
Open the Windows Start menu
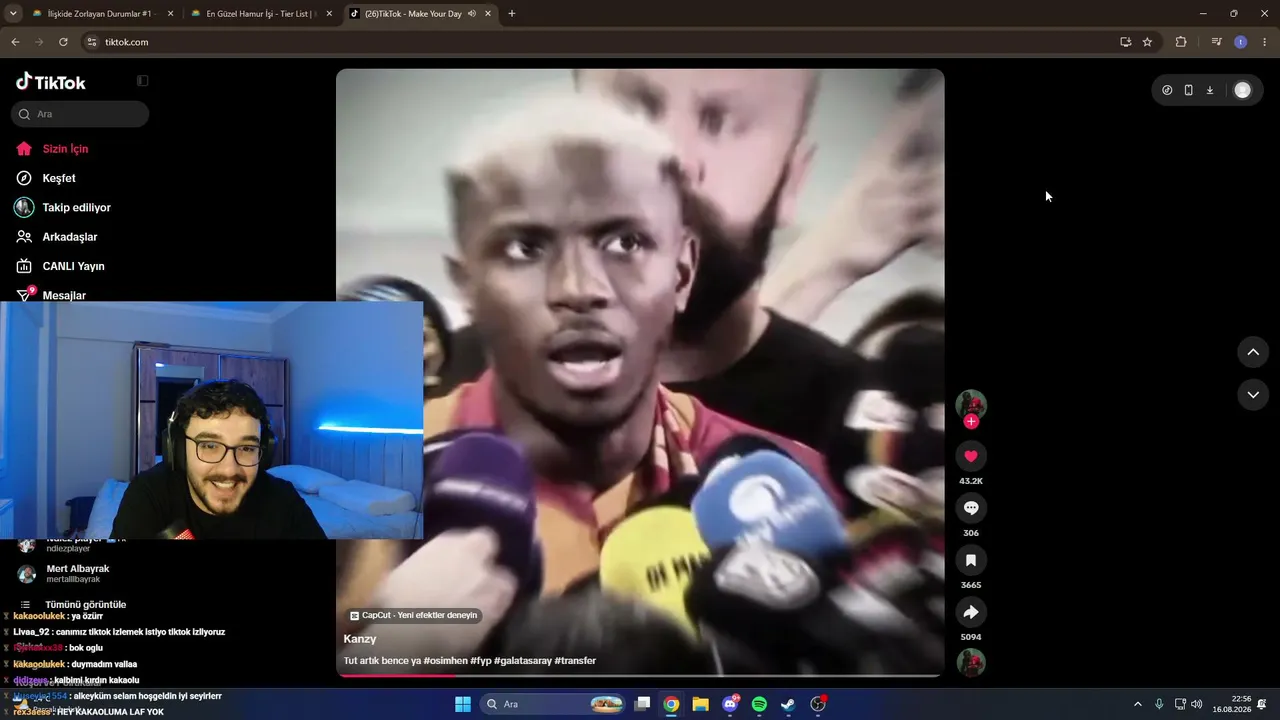tap(463, 704)
